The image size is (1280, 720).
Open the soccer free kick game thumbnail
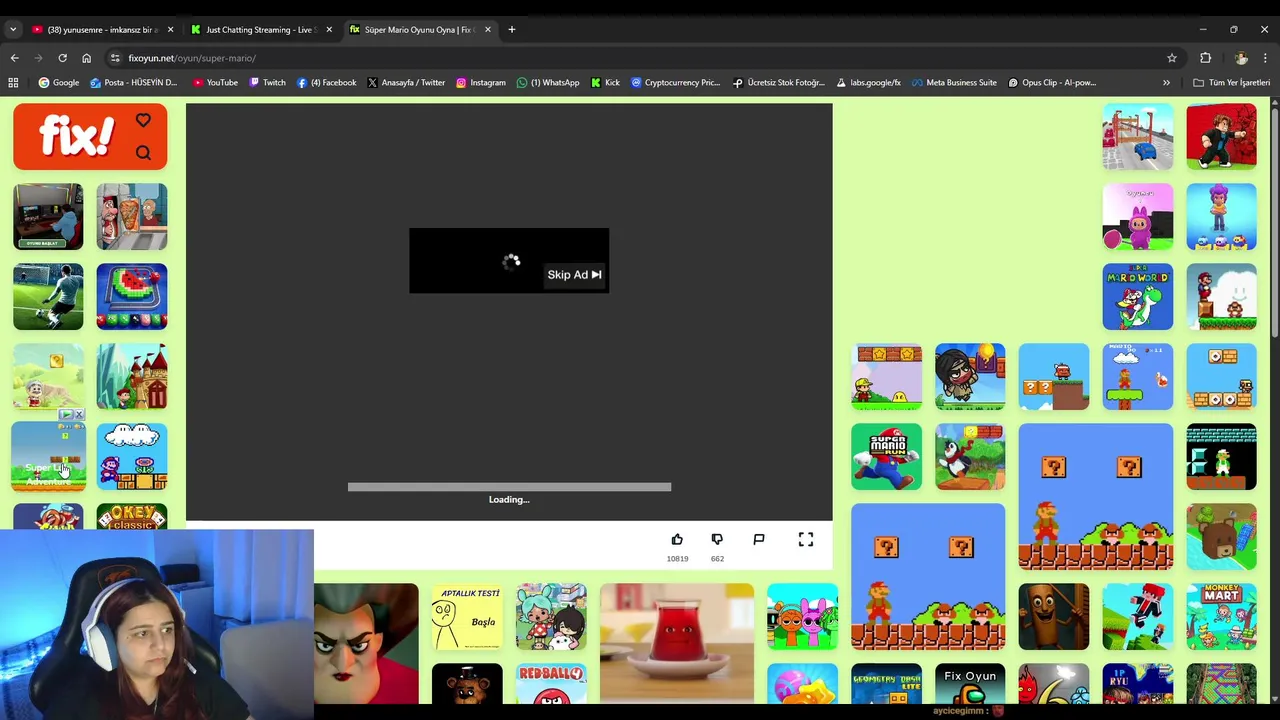pyautogui.click(x=48, y=297)
